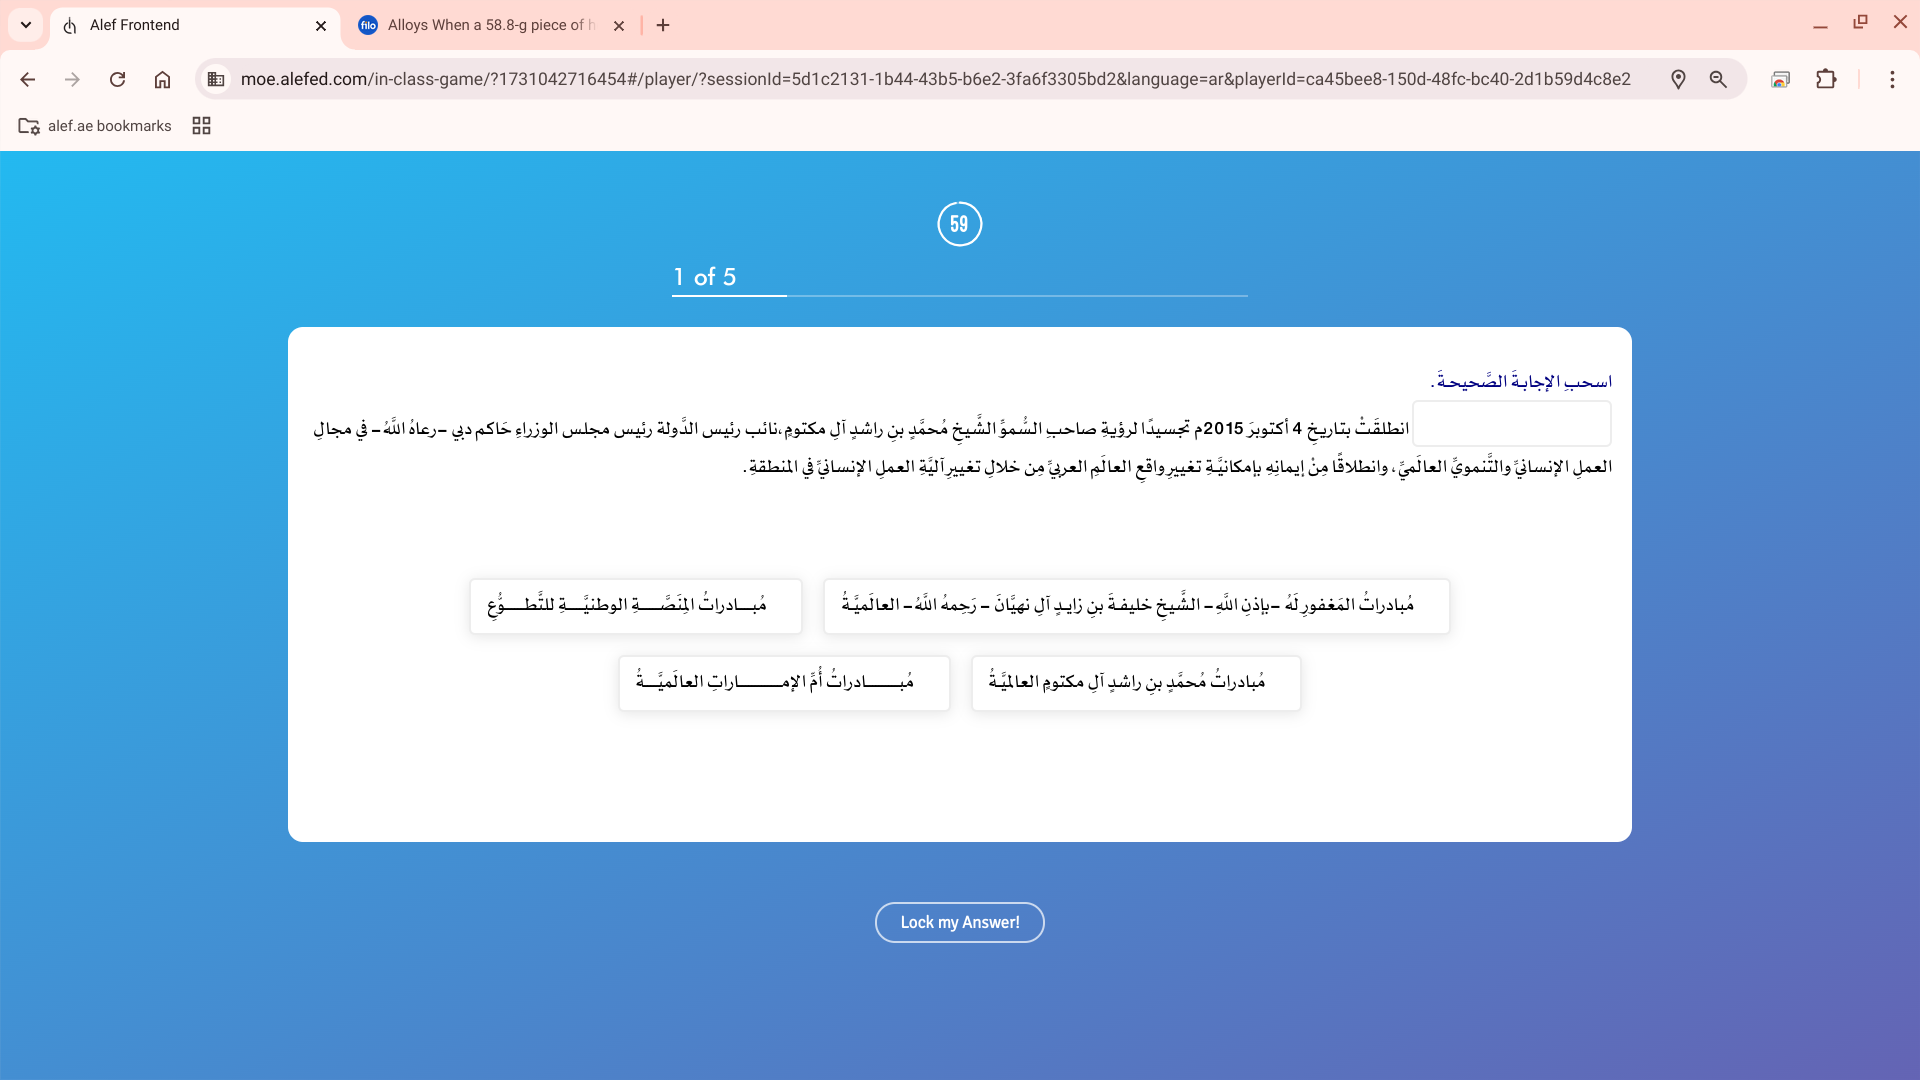Reload the current page
This screenshot has height=1080, width=1920.
tap(117, 80)
